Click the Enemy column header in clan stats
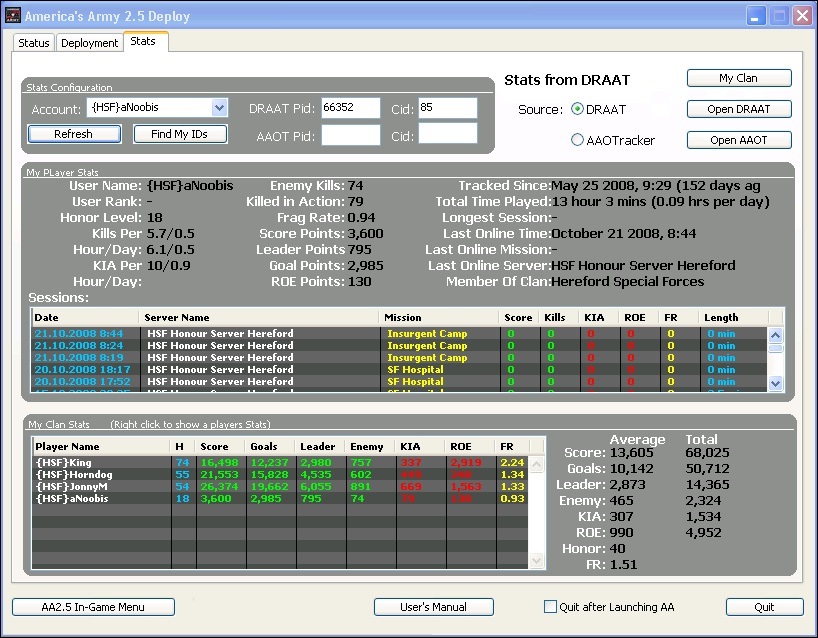The width and height of the screenshot is (818, 638). click(x=370, y=447)
